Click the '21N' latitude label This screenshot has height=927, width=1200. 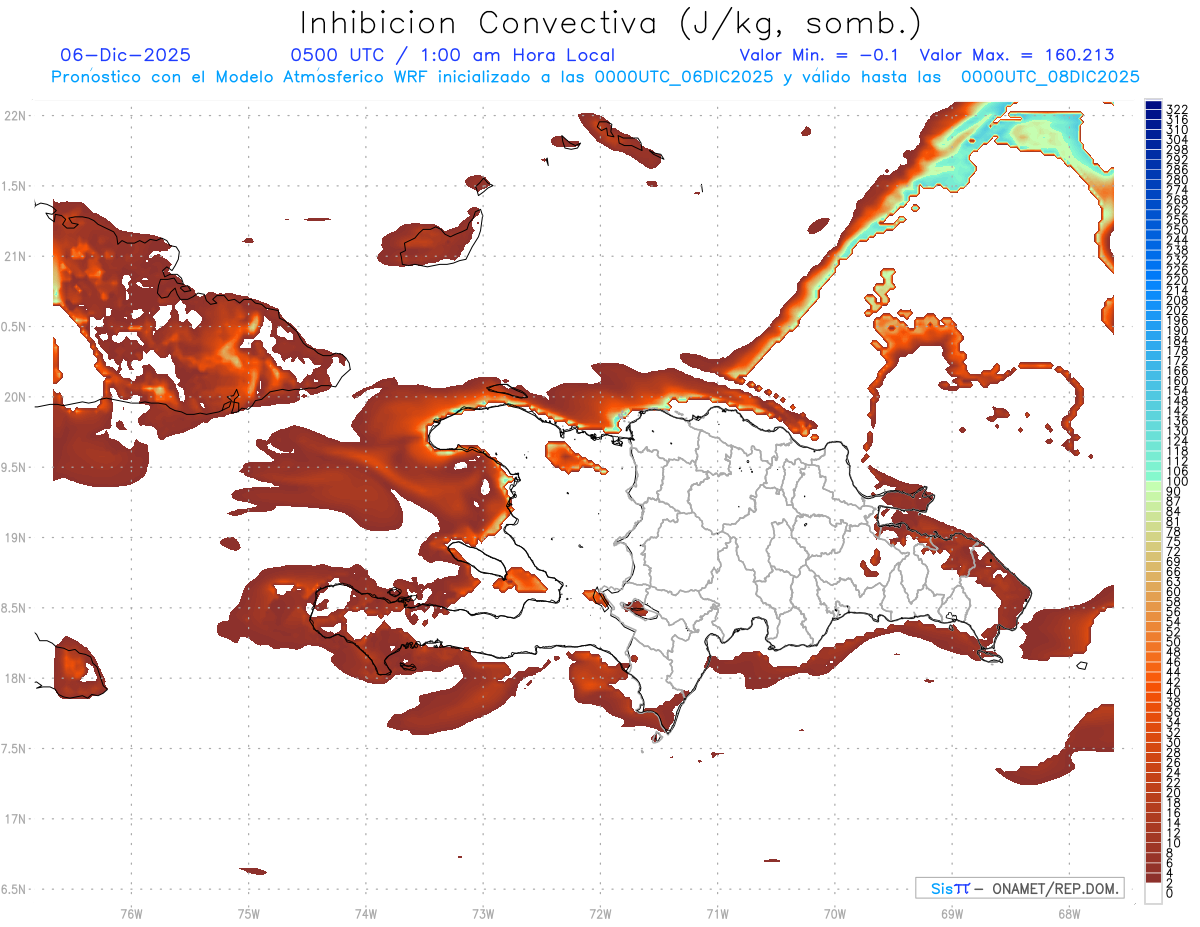click(x=15, y=256)
